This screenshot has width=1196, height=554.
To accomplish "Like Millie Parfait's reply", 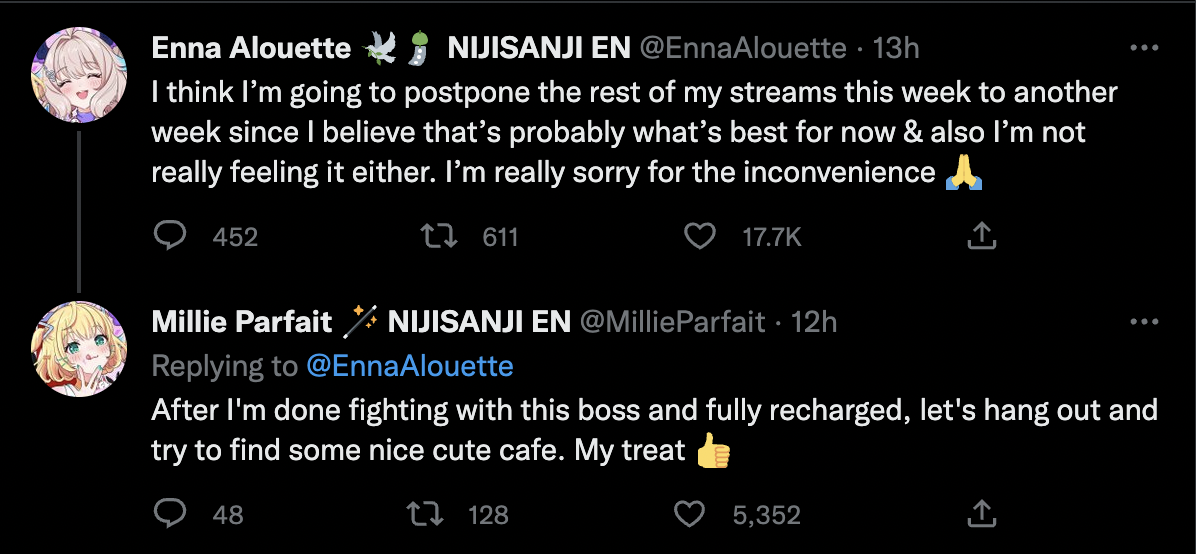I will 689,514.
